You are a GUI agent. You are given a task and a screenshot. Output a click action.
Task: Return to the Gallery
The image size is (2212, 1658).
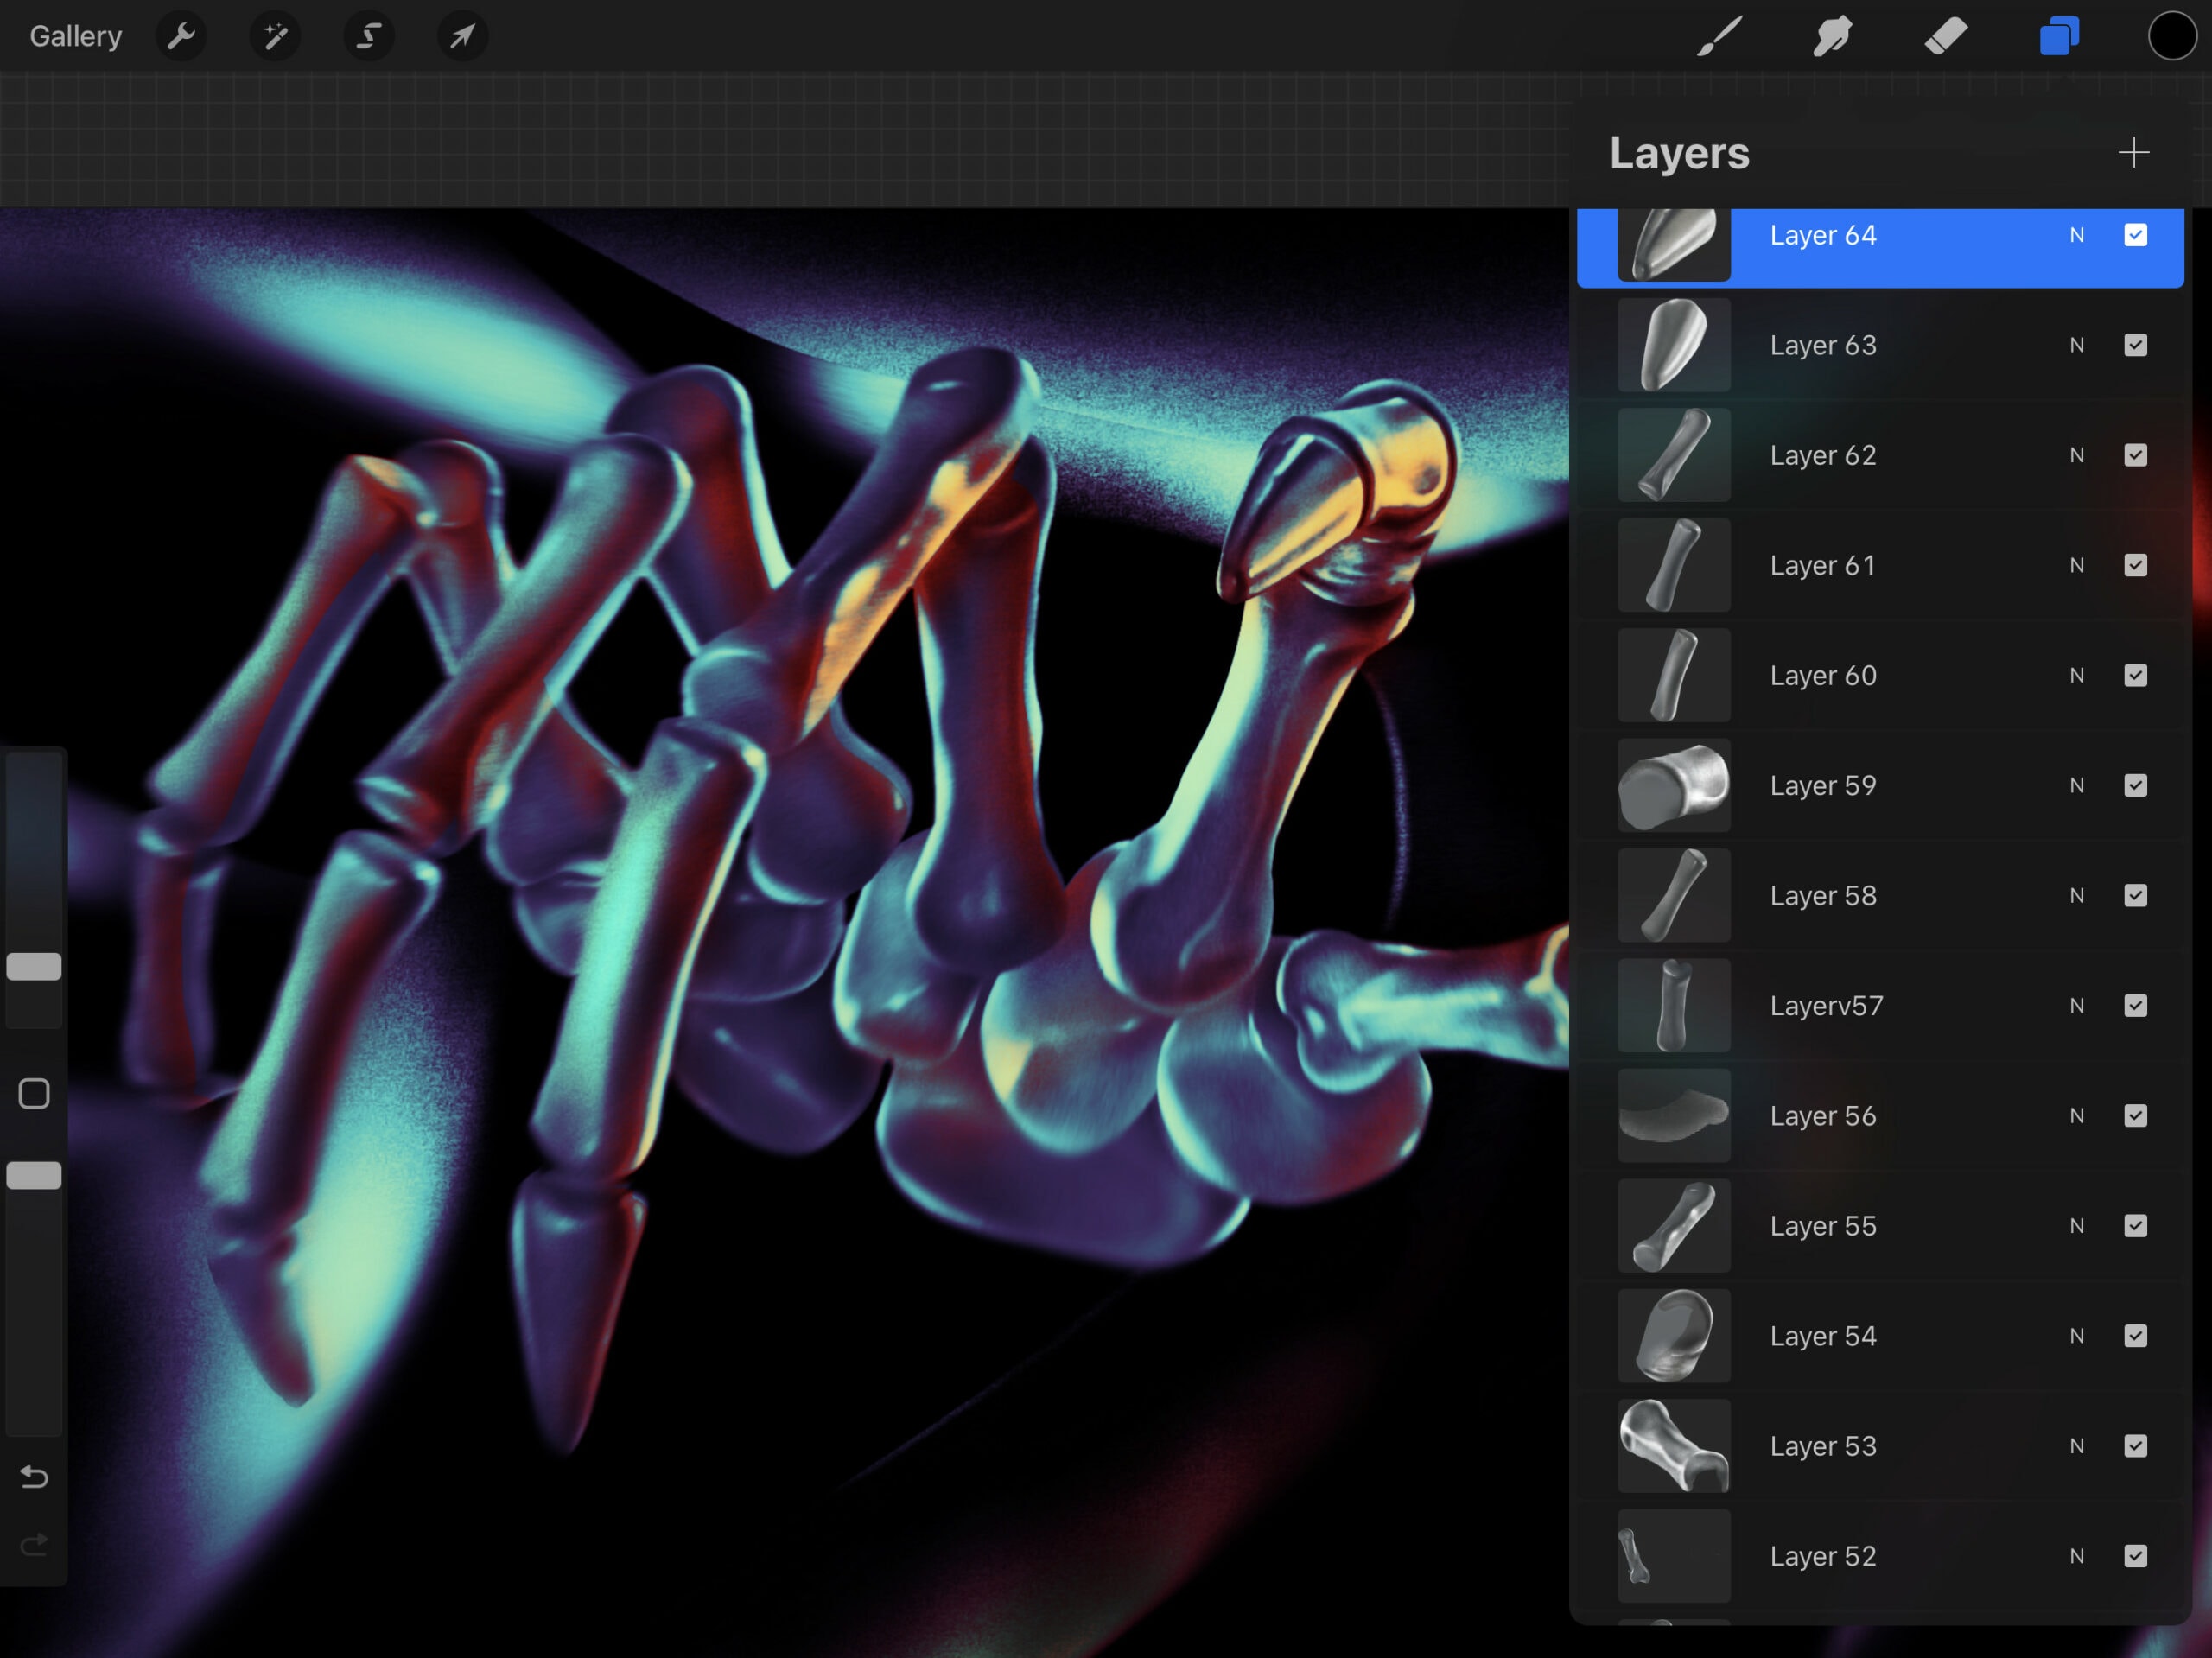click(75, 37)
